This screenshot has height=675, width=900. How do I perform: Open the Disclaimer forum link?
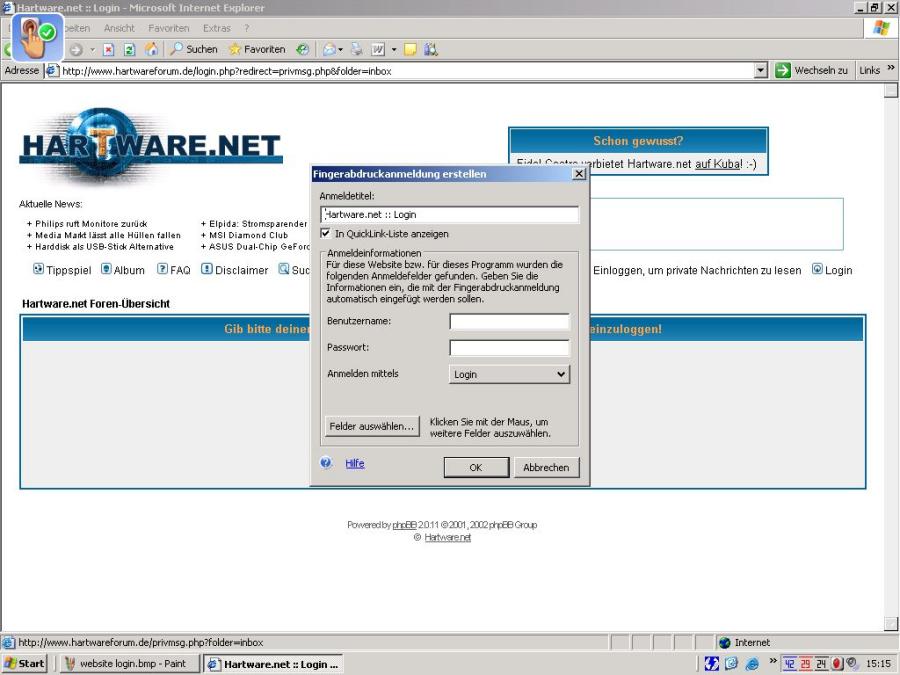[235, 270]
